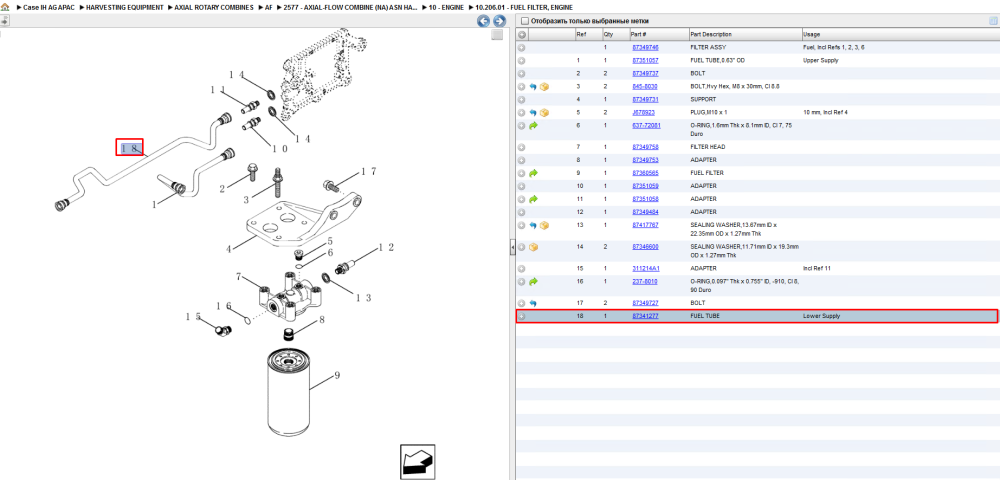Open breadcrumb Case IH AG APAC

[49, 8]
